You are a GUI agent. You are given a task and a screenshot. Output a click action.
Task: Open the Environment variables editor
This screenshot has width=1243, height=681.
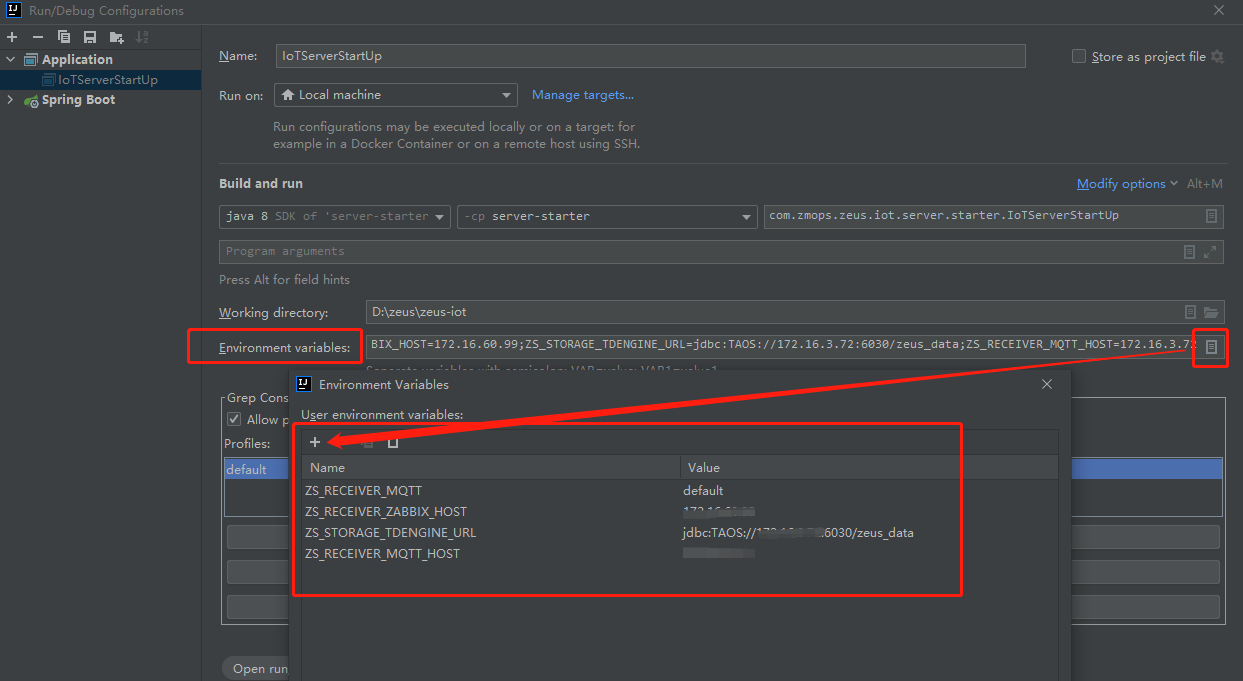coord(1211,346)
